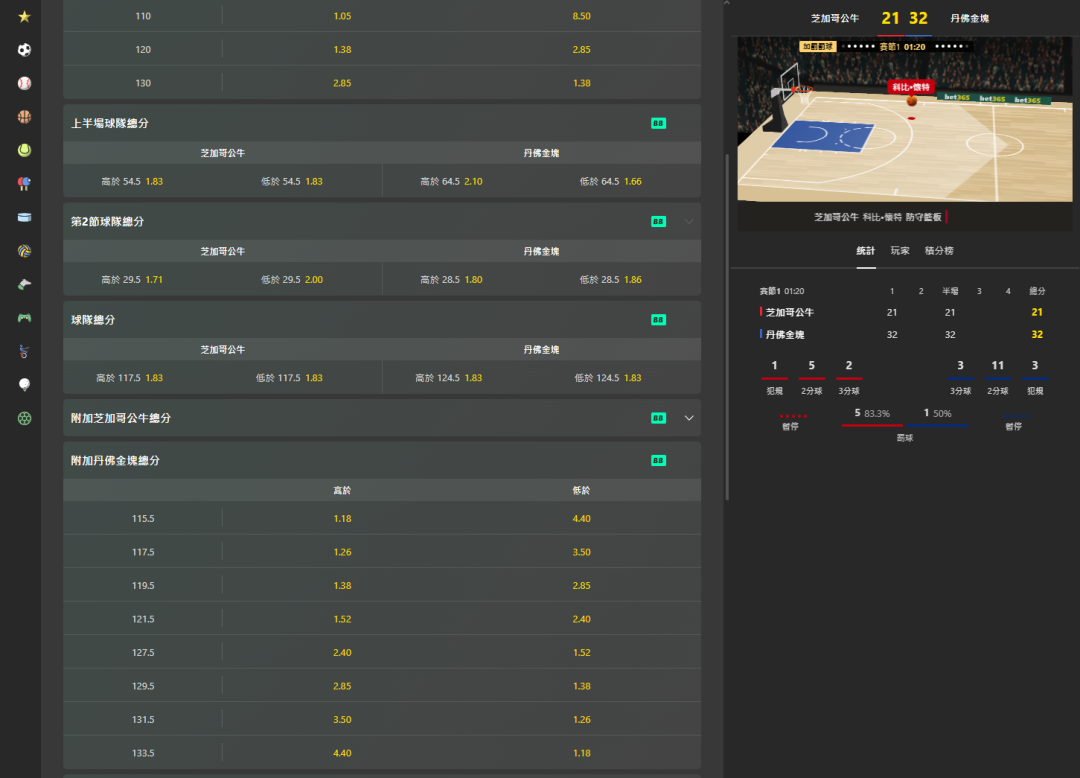This screenshot has height=778, width=1080.
Task: Switch to the 統計 tab
Action: tap(866, 251)
